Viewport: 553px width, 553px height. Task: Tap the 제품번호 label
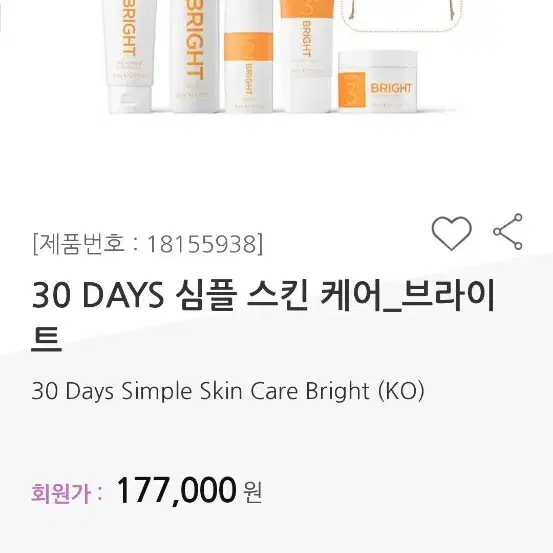click(78, 243)
